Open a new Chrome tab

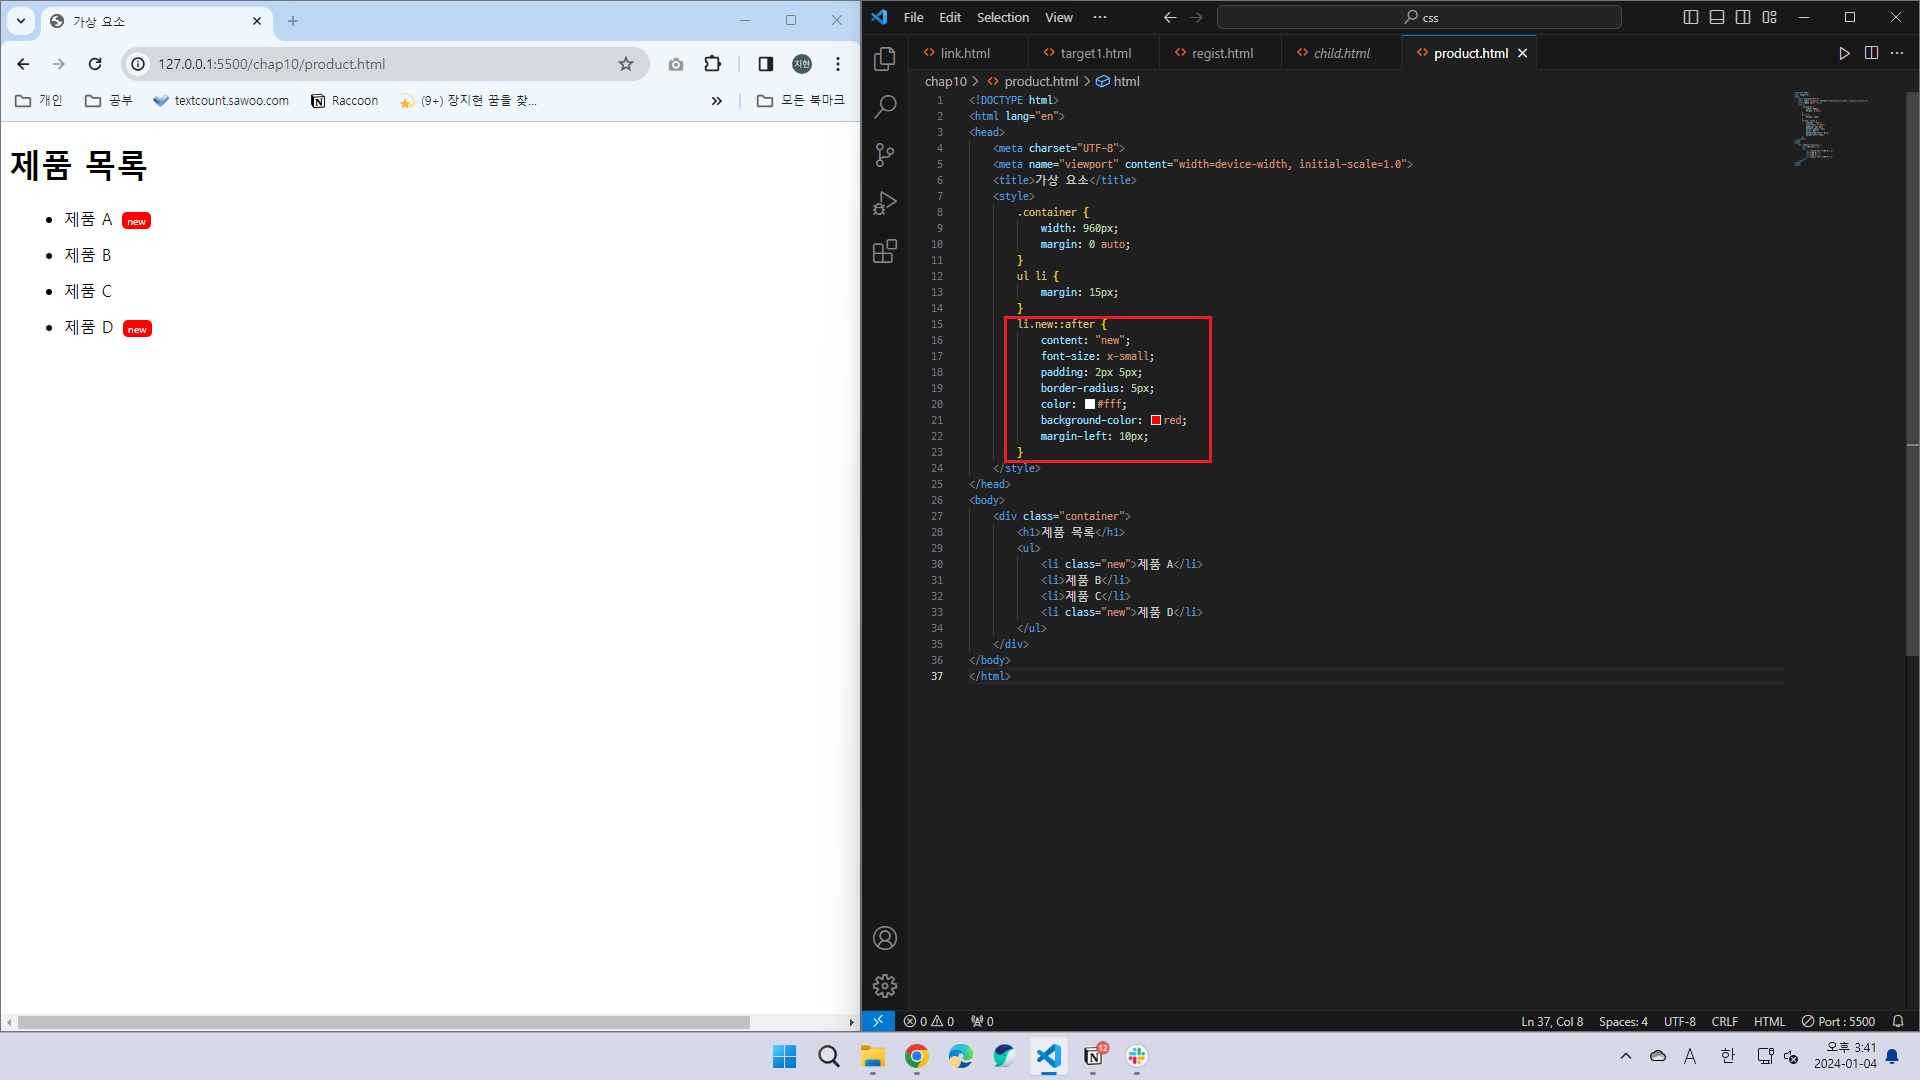pos(293,20)
